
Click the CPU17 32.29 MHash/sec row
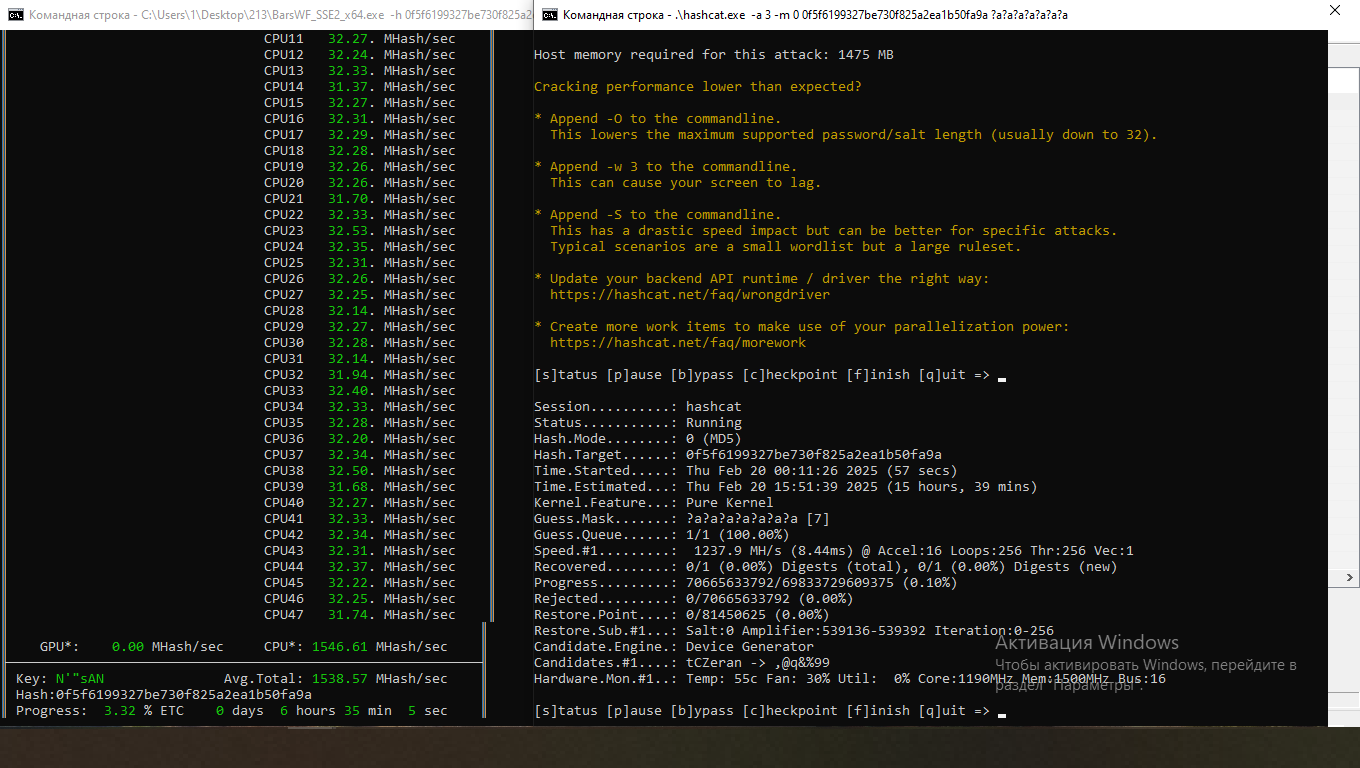click(360, 135)
